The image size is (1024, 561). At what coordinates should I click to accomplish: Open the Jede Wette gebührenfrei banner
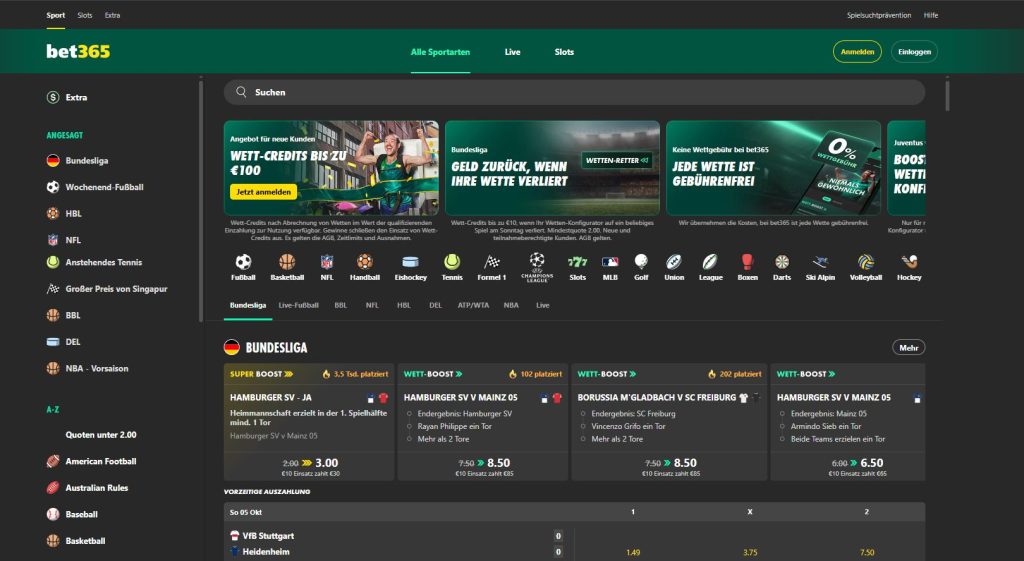(773, 168)
